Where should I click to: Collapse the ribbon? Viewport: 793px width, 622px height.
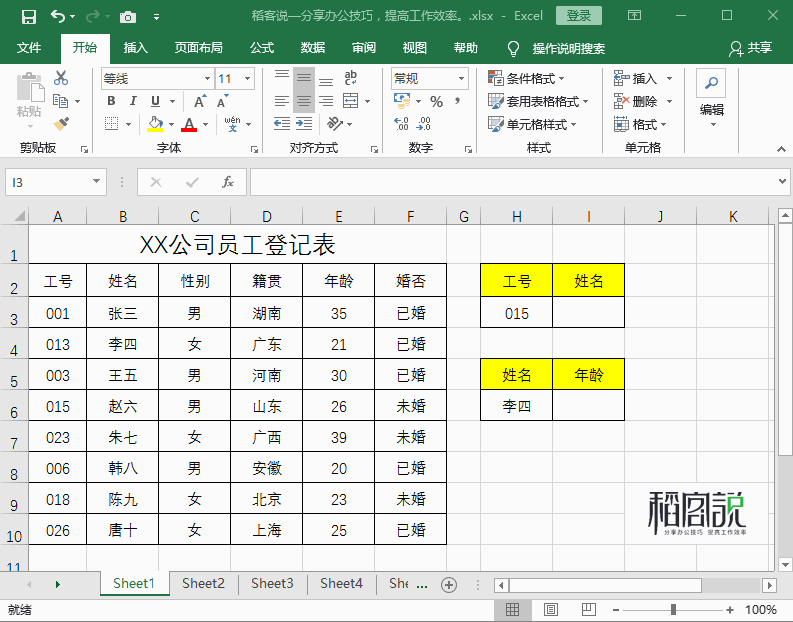[781, 149]
